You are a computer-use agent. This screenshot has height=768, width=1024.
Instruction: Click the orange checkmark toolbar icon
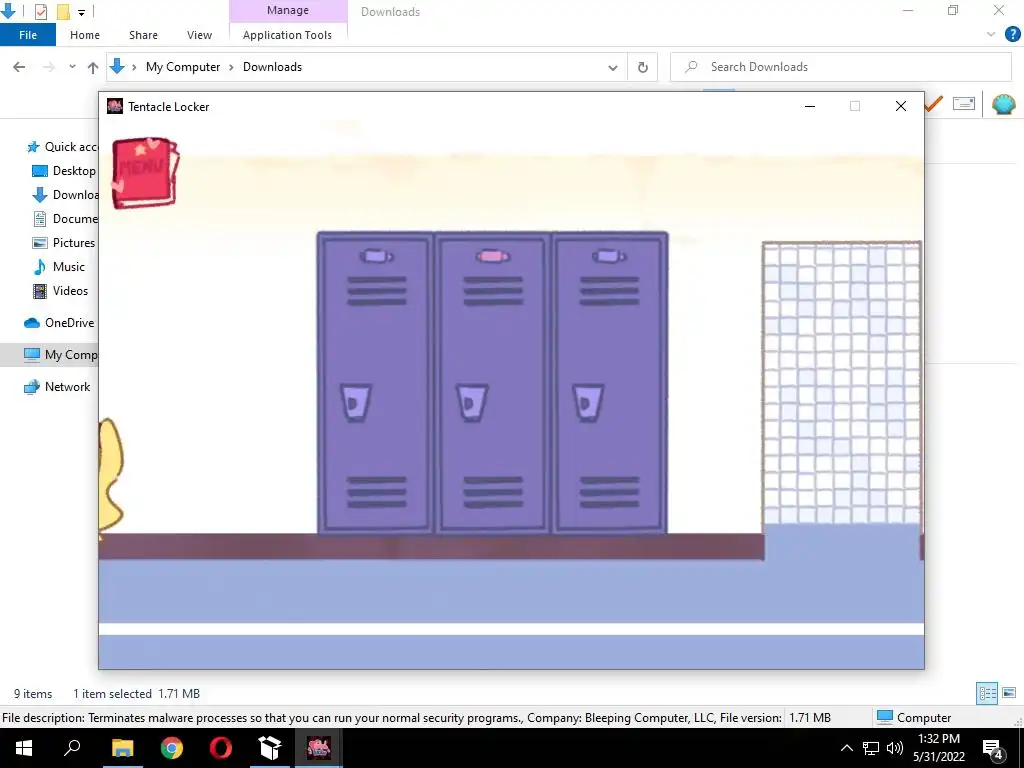pos(934,104)
